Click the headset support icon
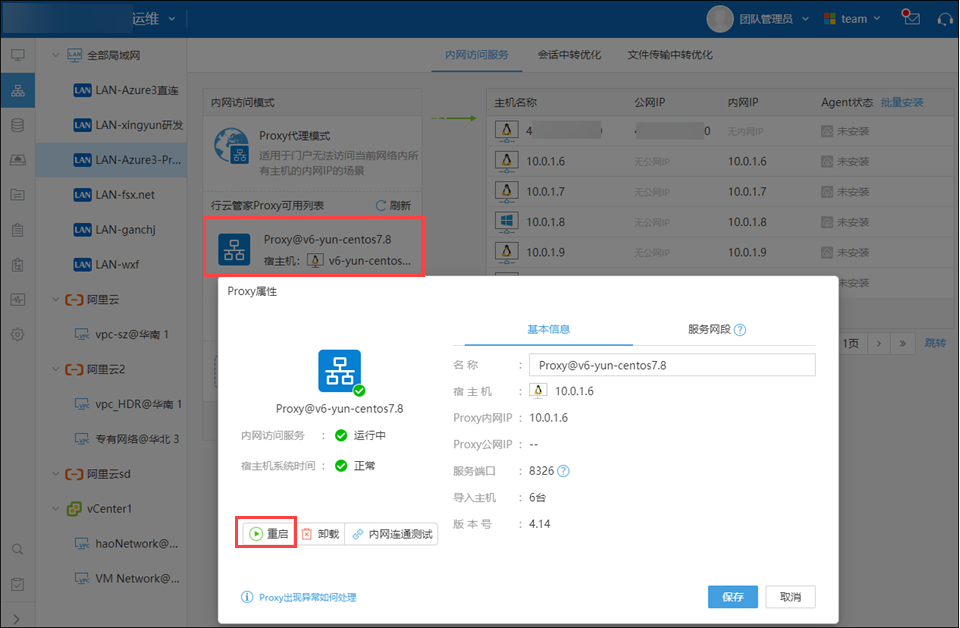This screenshot has height=628, width=960. [943, 18]
